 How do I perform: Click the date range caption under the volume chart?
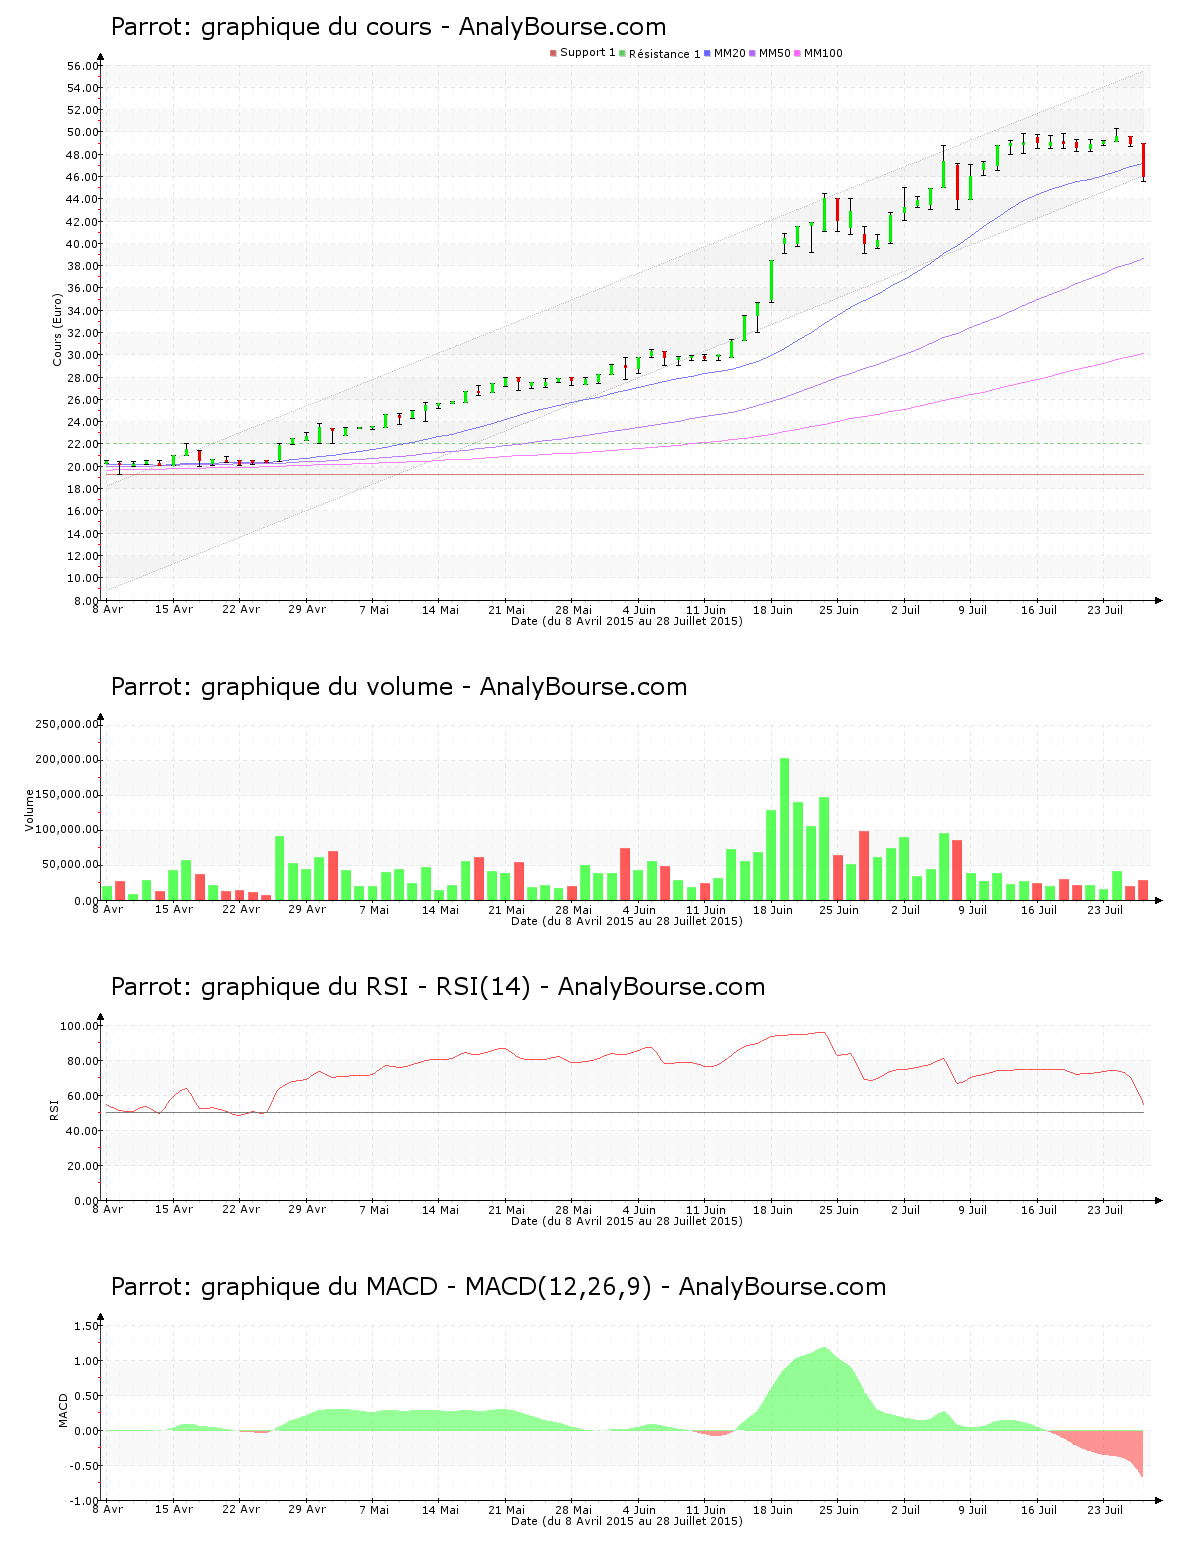(627, 921)
